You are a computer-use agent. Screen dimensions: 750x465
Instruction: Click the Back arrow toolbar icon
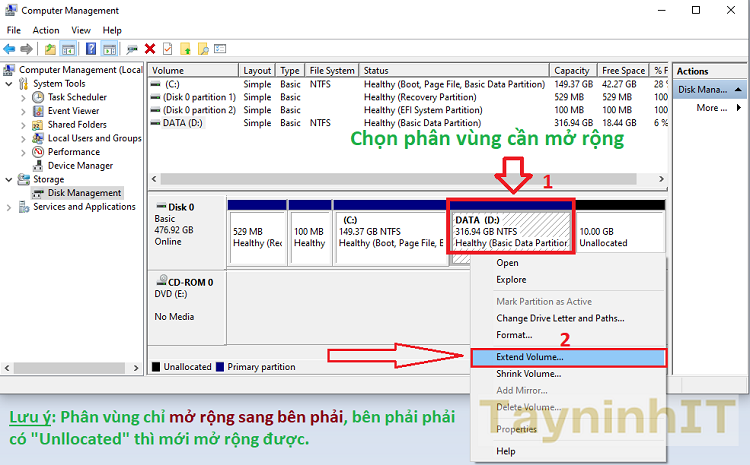coord(10,48)
